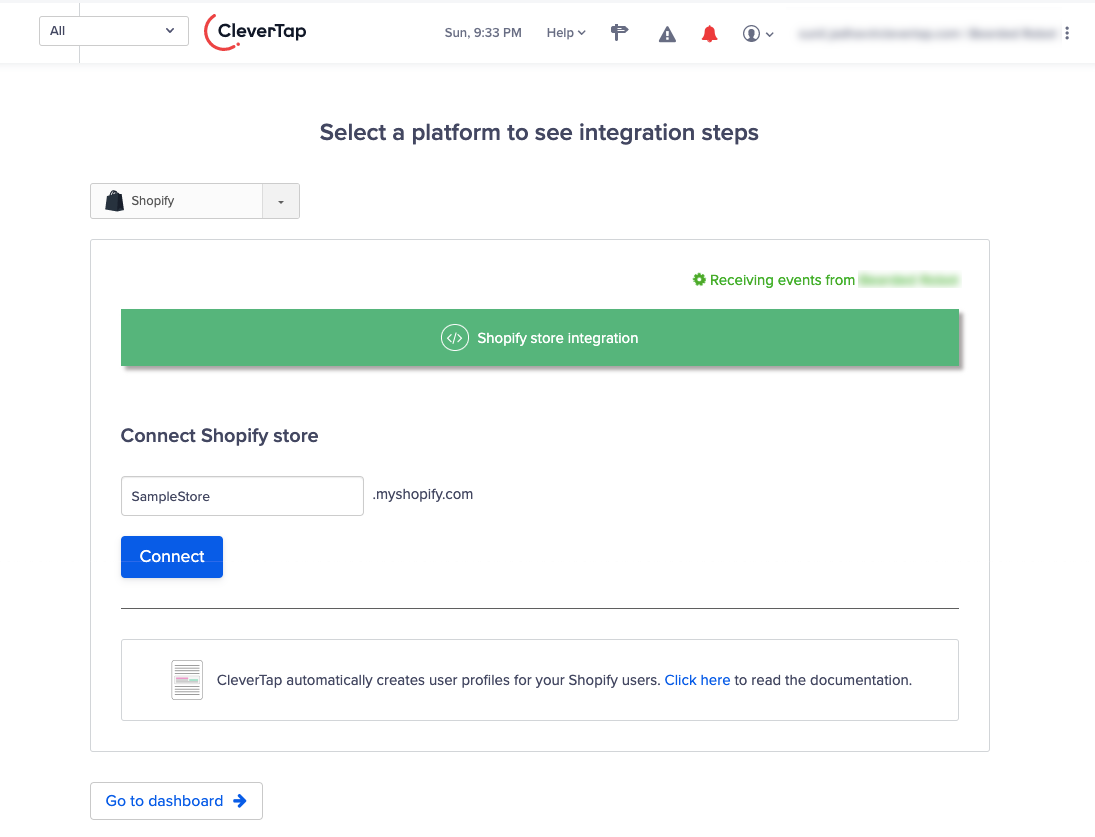1095x837 pixels.
Task: Click the blue Connect button
Action: 172,557
